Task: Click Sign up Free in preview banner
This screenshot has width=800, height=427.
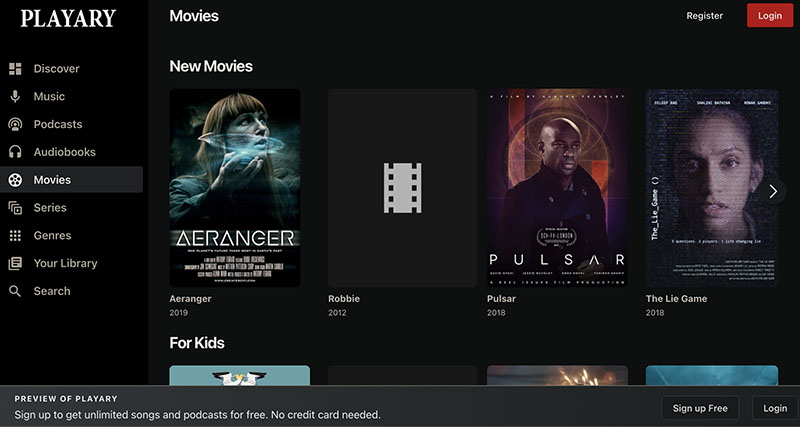Action: (700, 408)
